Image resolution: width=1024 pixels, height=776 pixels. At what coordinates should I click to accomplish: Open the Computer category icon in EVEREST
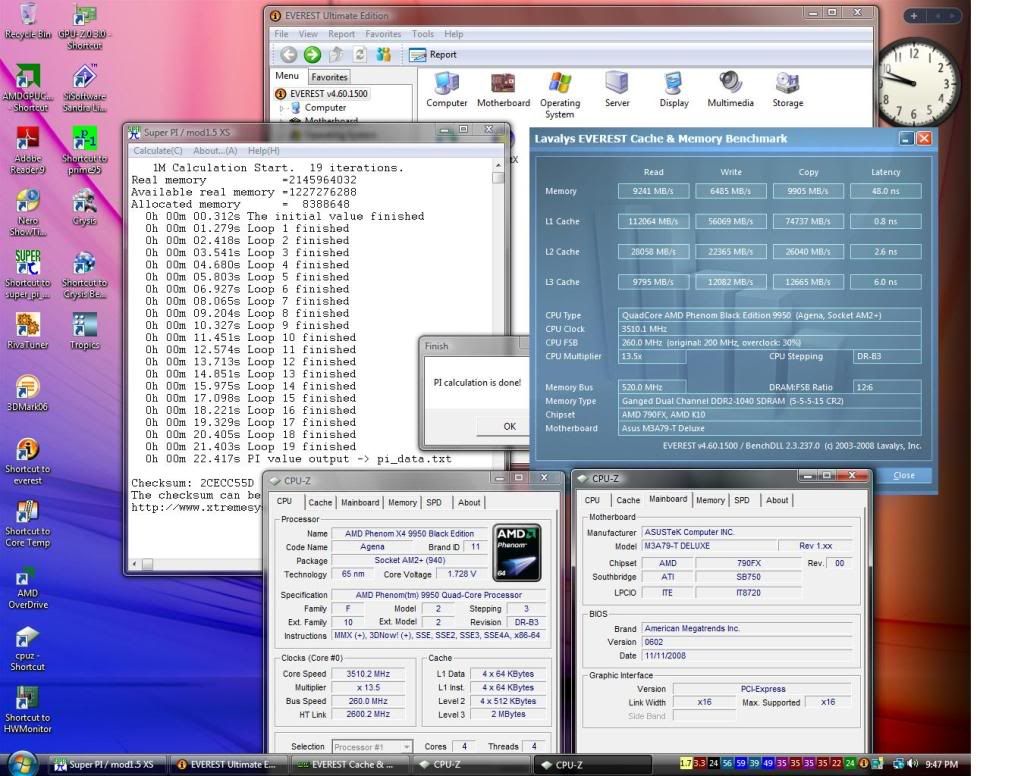[x=447, y=89]
